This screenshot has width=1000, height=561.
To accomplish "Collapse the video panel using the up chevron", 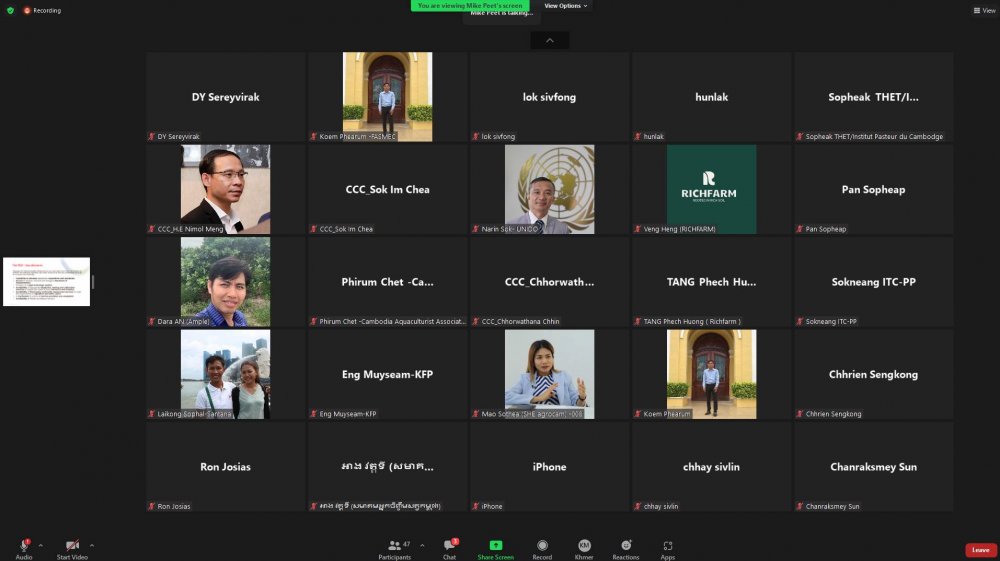I will [x=549, y=40].
